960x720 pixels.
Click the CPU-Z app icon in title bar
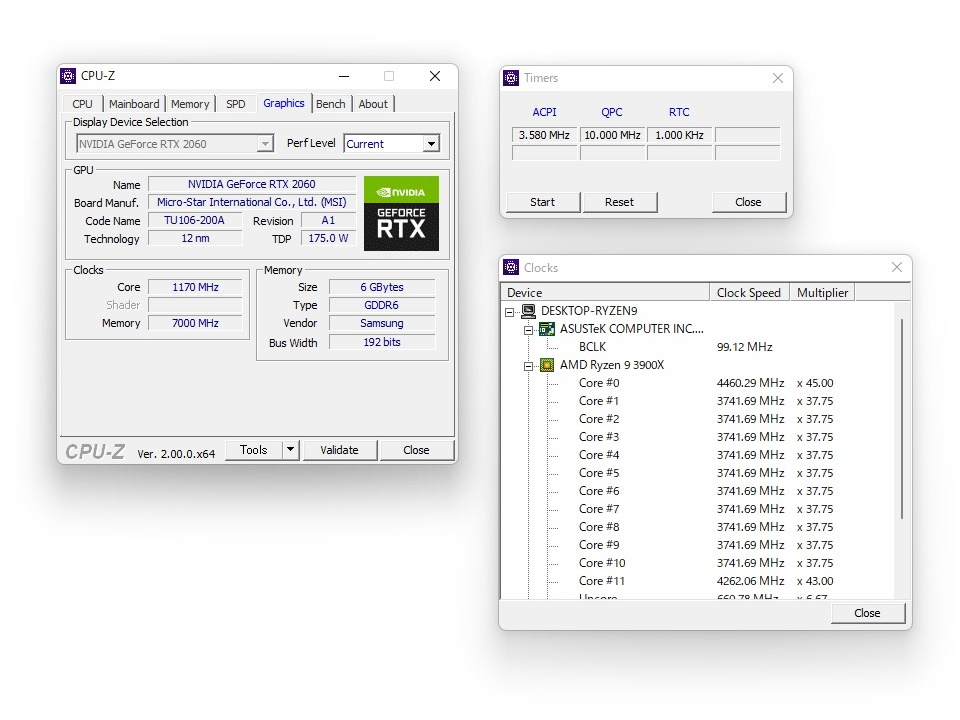click(68, 76)
